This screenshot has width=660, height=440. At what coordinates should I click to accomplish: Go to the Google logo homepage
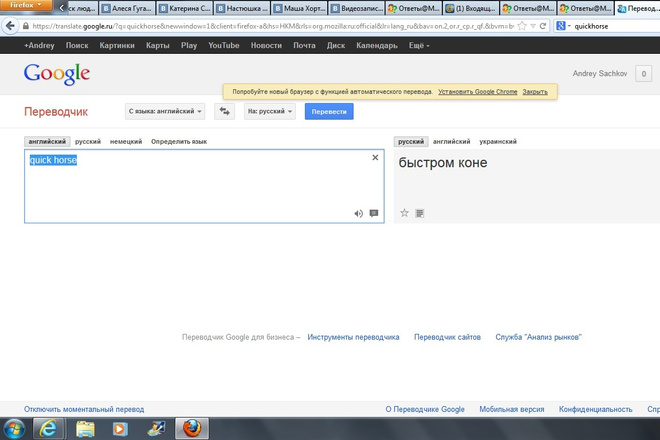pos(57,74)
